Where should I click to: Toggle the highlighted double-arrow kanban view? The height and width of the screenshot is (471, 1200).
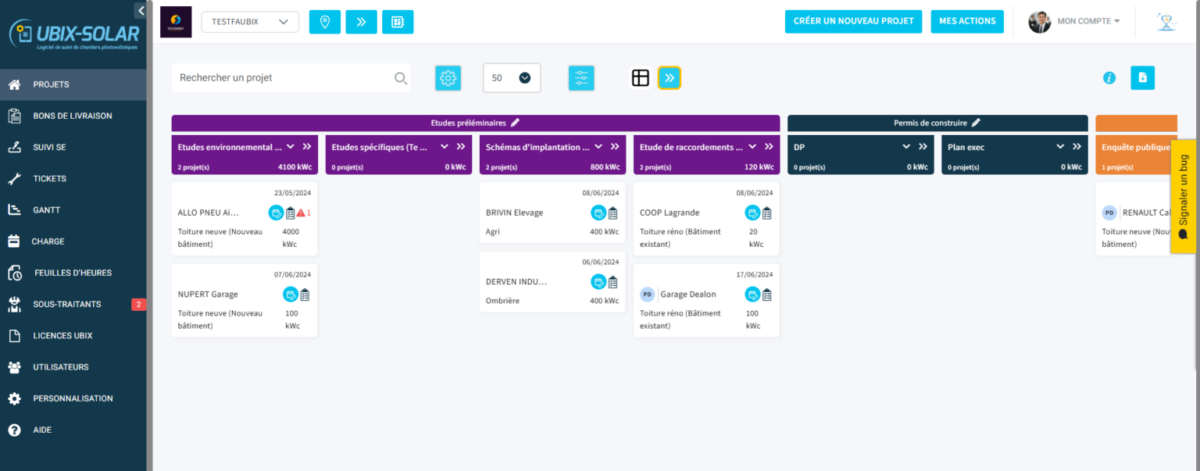pyautogui.click(x=670, y=78)
